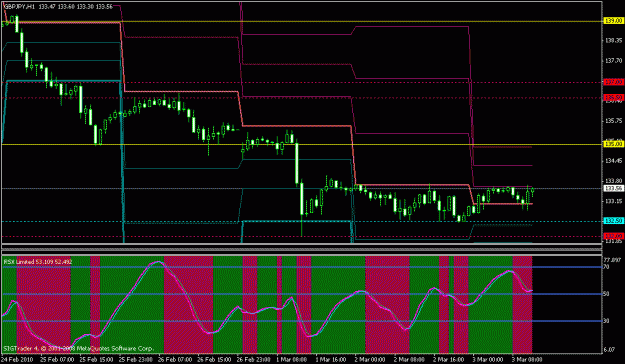Click the 133.15 price scale value
The image size is (625, 364).
tap(613, 201)
